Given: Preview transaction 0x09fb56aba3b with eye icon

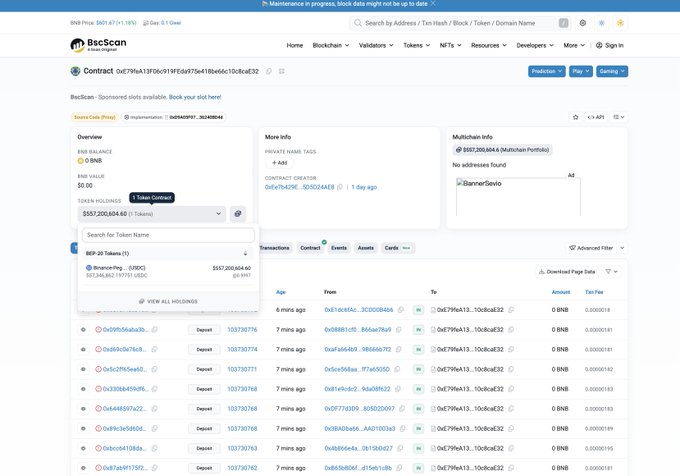Looking at the screenshot, I should click(83, 329).
